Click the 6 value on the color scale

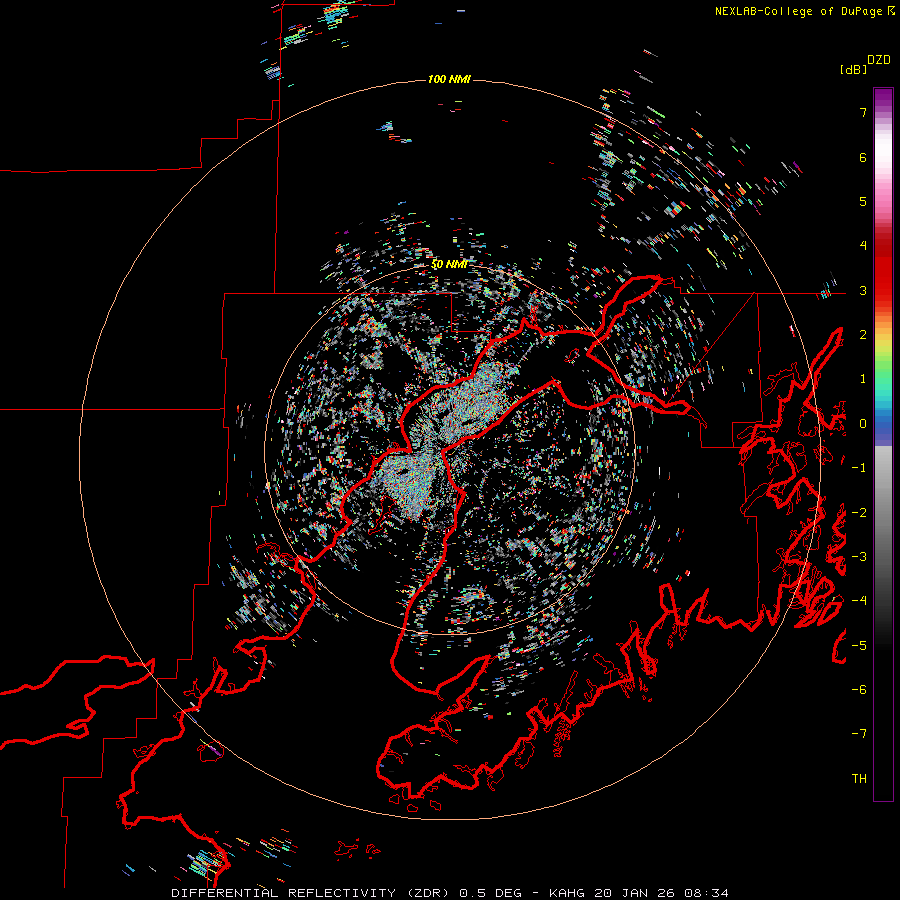tap(863, 157)
